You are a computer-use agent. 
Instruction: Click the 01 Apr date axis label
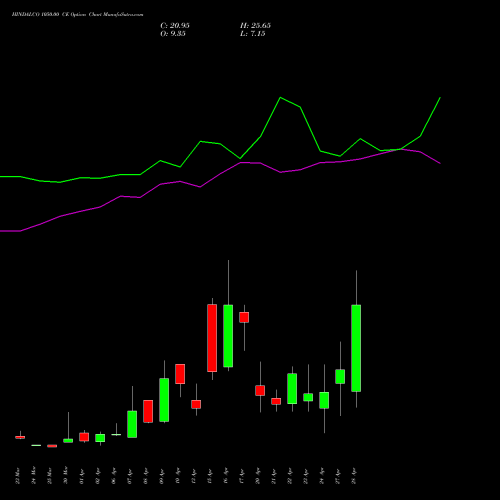(82, 477)
